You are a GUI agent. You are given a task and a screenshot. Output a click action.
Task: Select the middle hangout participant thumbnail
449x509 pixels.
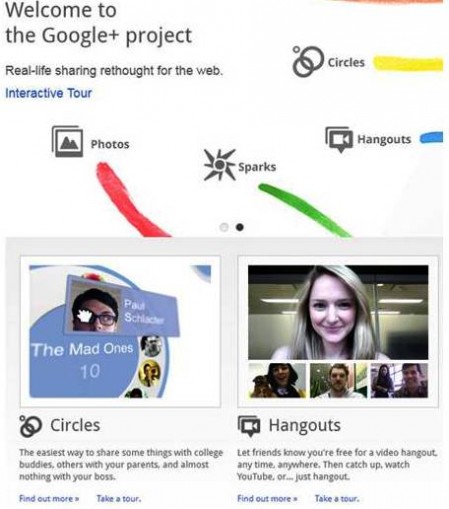point(338,380)
